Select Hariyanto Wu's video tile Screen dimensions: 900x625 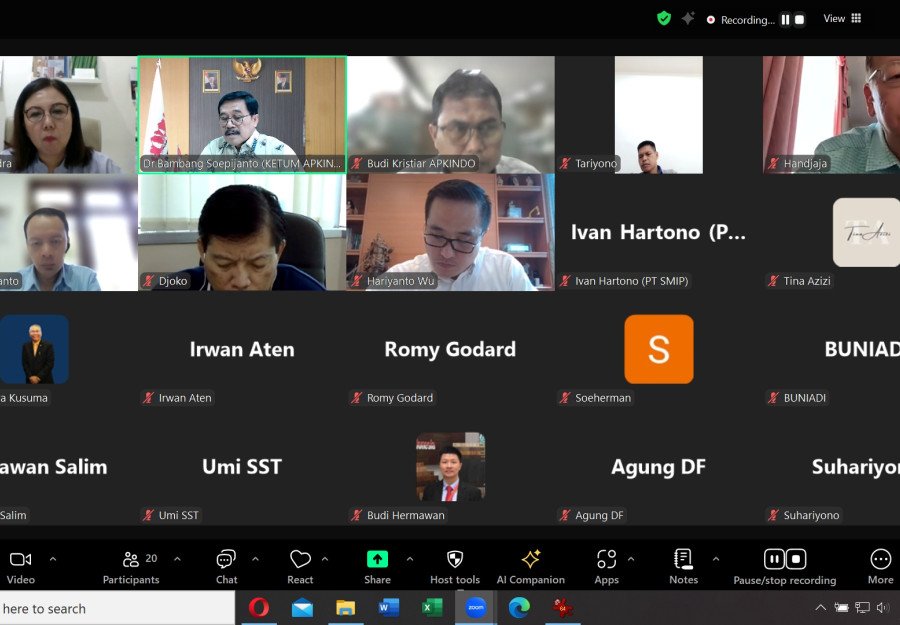(x=451, y=232)
